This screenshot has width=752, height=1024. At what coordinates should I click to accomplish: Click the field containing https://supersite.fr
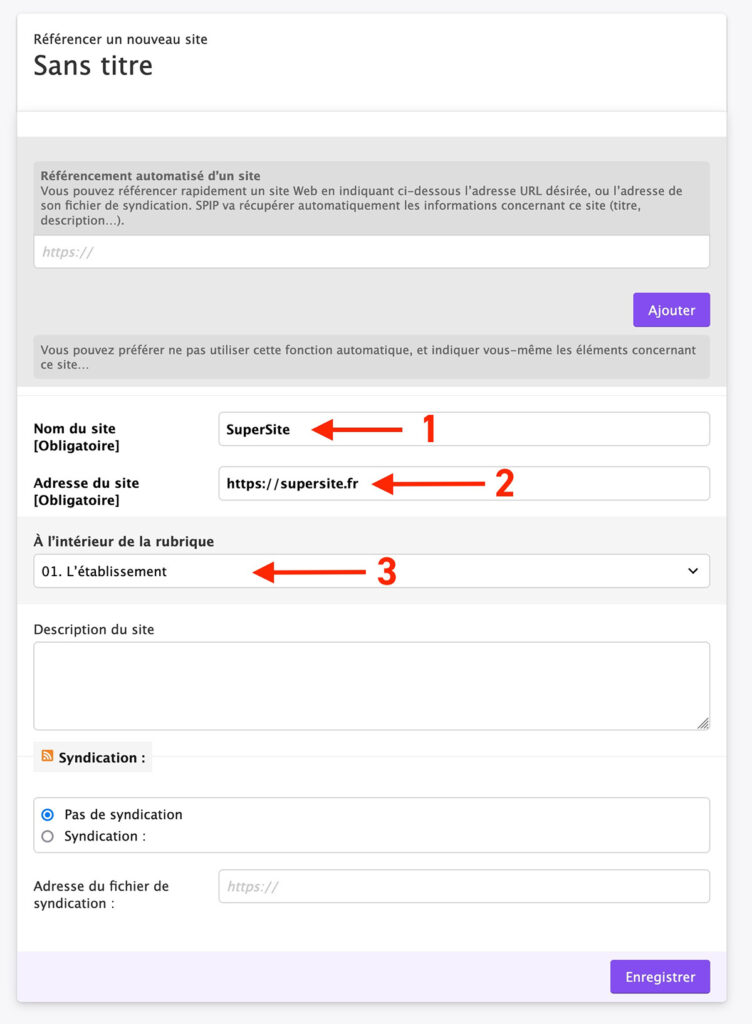[x=463, y=483]
